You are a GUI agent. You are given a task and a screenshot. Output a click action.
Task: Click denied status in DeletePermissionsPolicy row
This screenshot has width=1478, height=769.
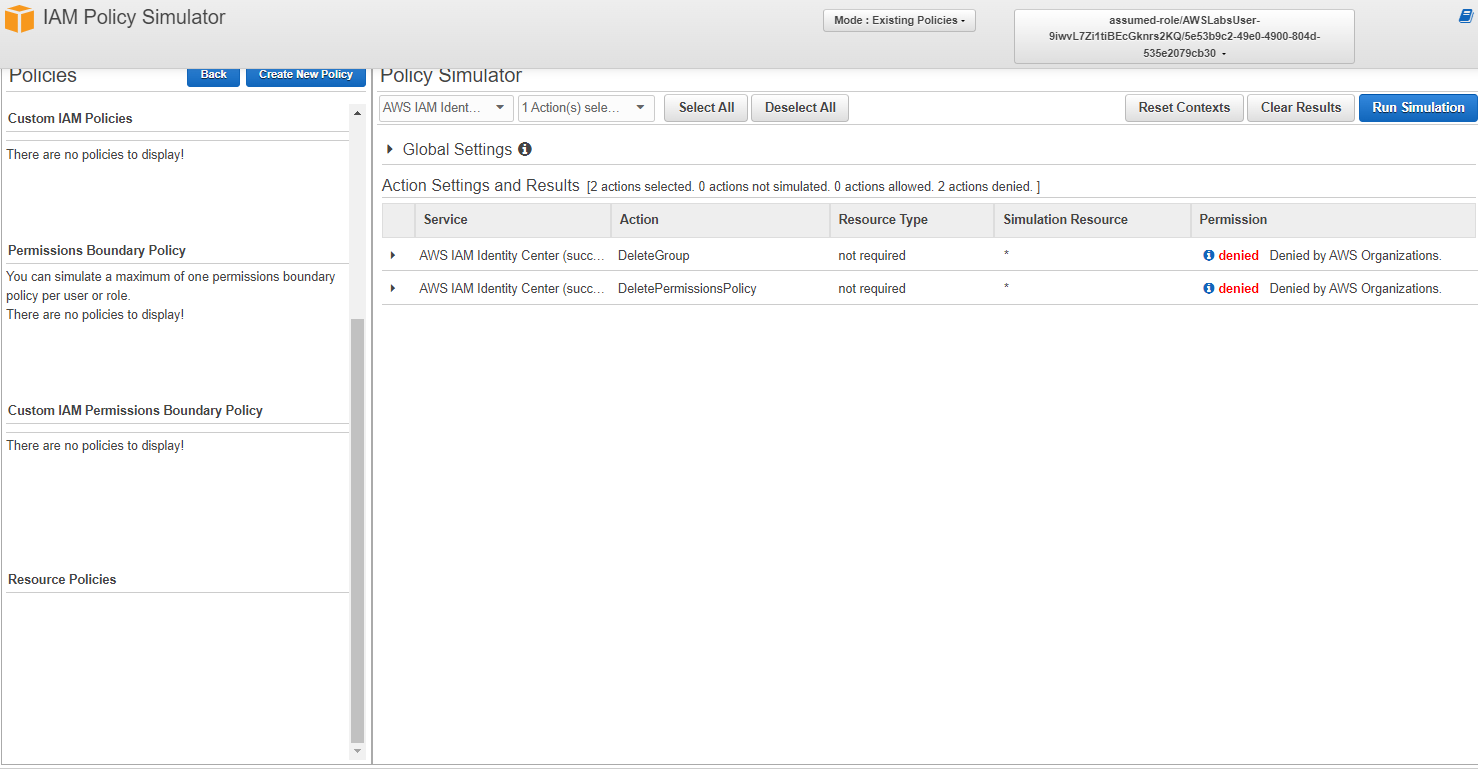click(1238, 289)
